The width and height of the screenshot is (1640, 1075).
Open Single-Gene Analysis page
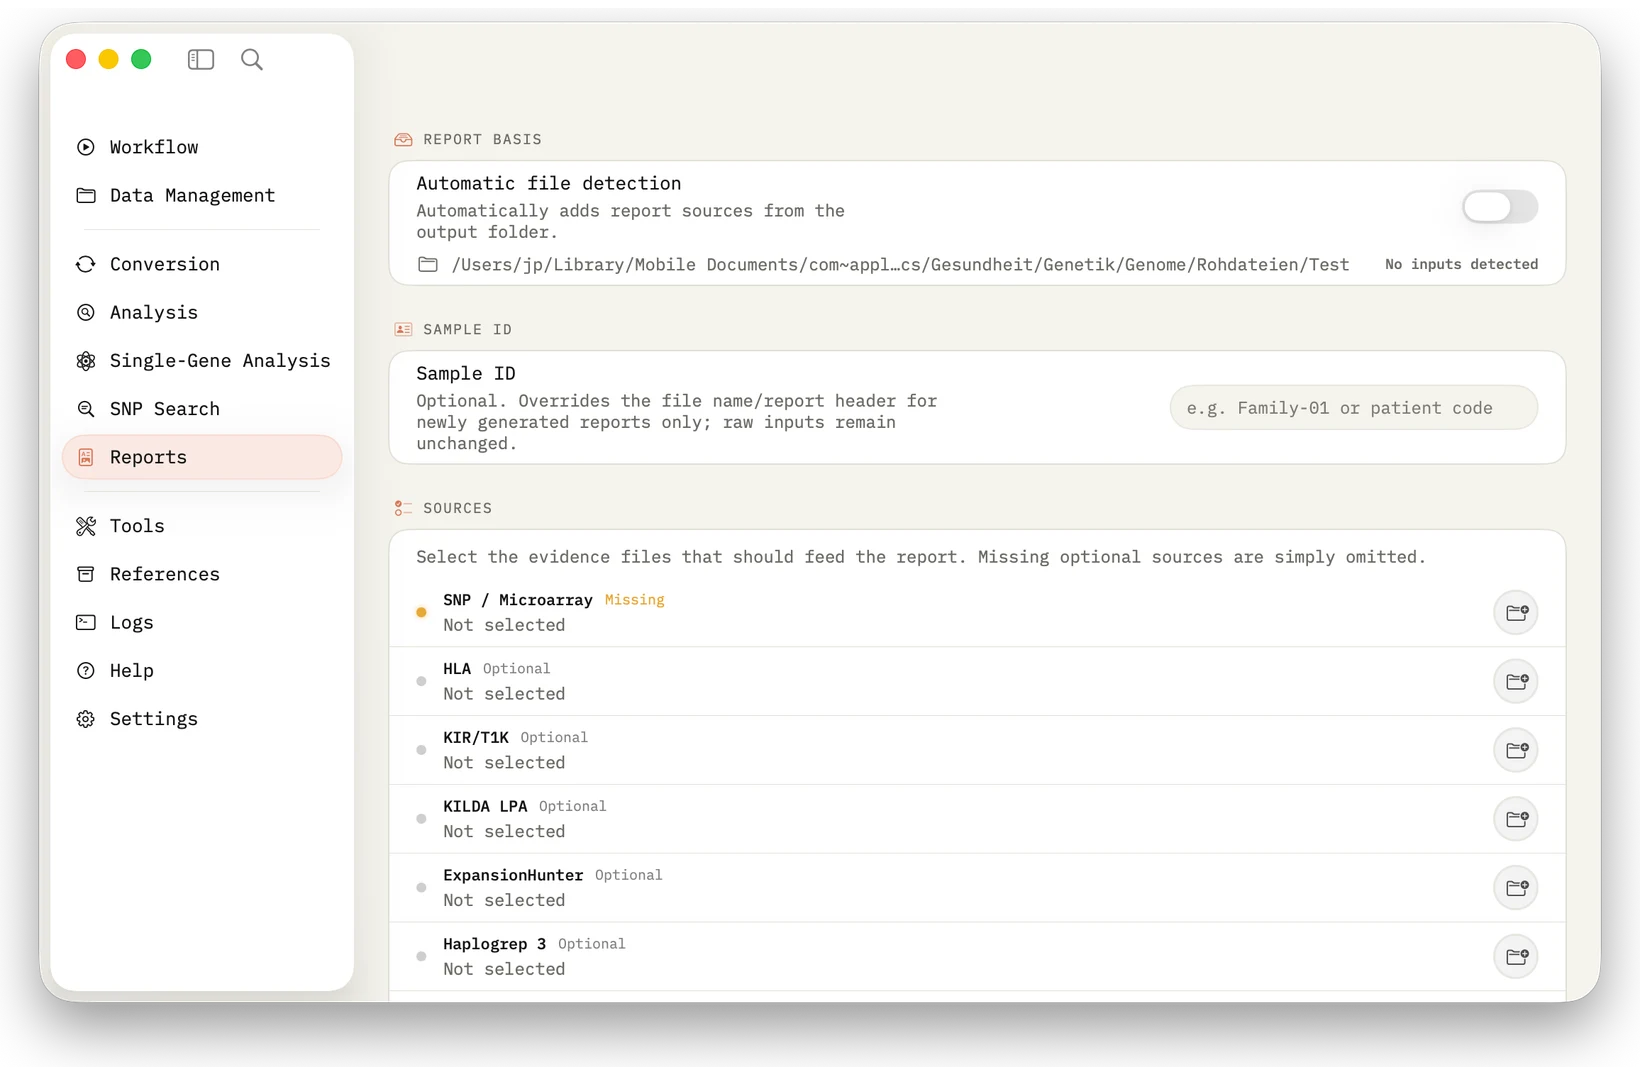[202, 361]
